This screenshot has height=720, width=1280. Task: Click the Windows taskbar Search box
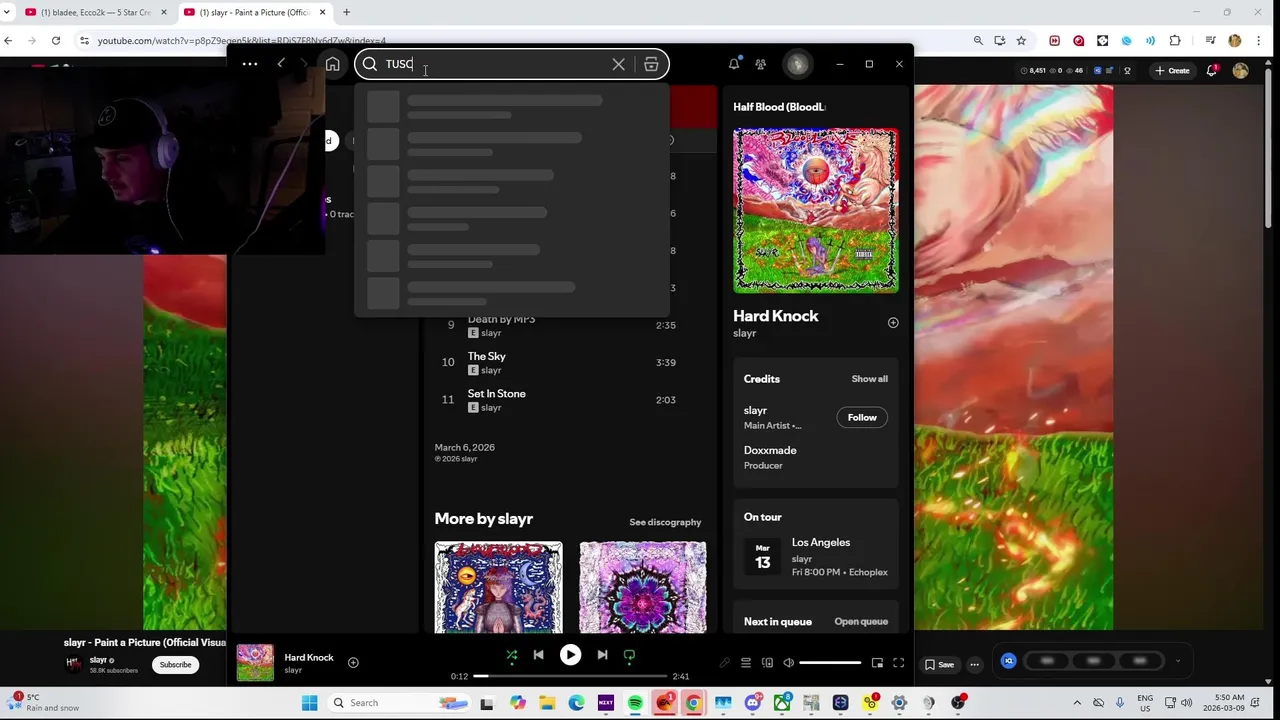[x=399, y=703]
